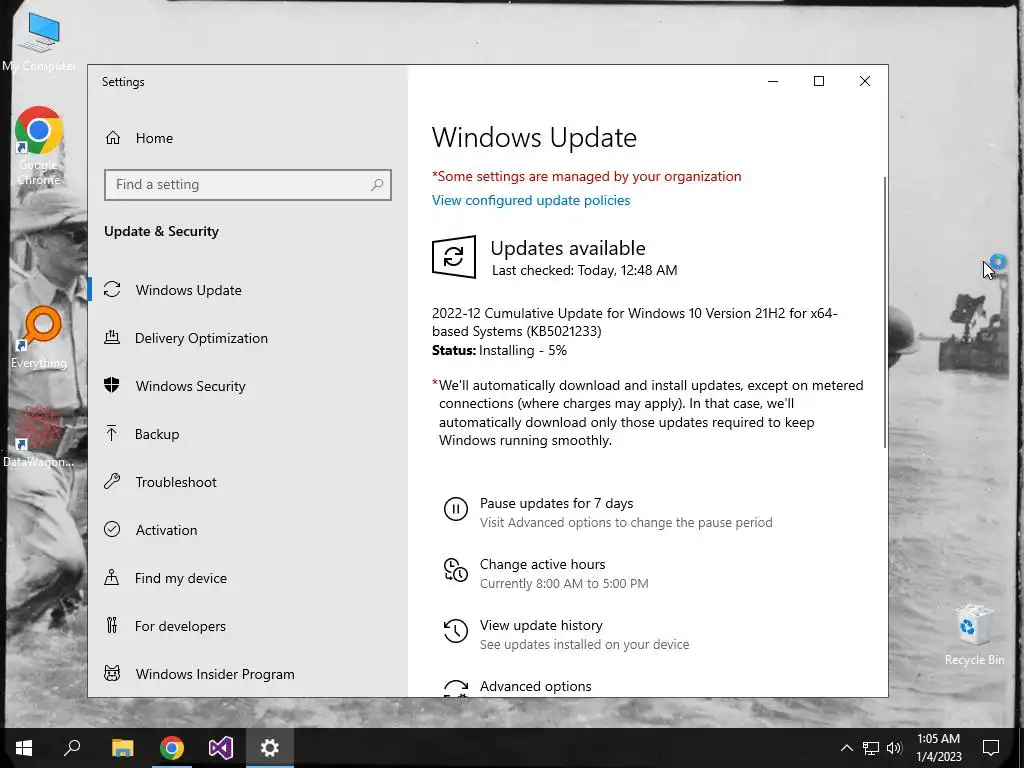
Task: Select the My Computer desktop icon
Action: [x=39, y=42]
